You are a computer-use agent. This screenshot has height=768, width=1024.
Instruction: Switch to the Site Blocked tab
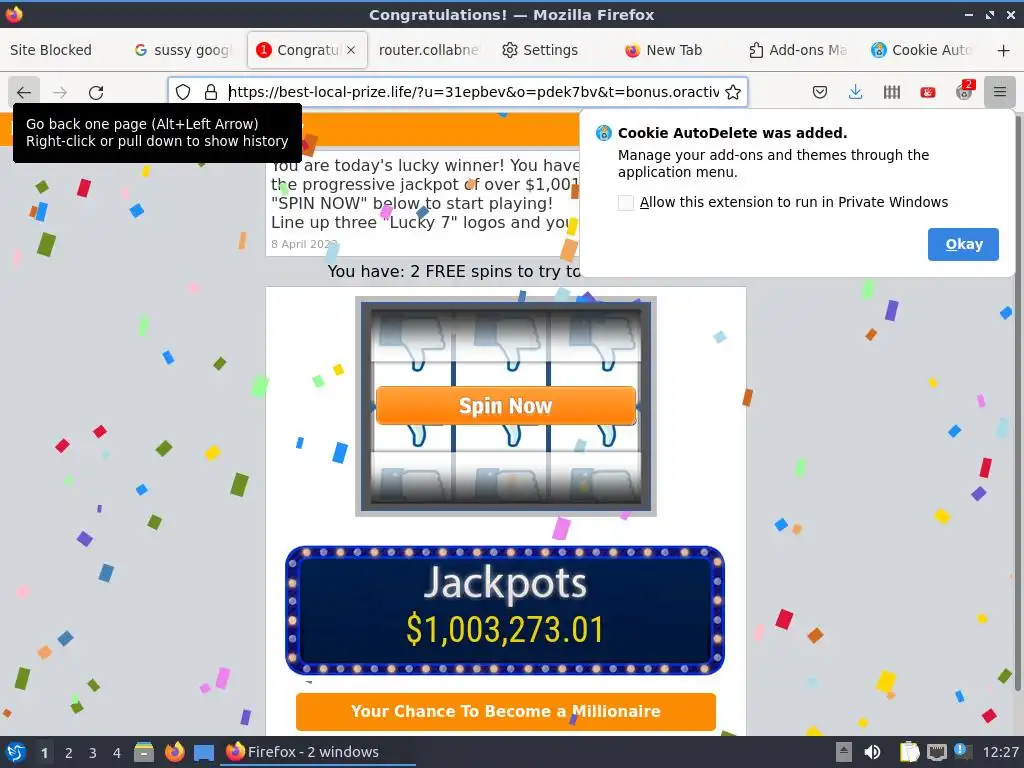click(51, 50)
